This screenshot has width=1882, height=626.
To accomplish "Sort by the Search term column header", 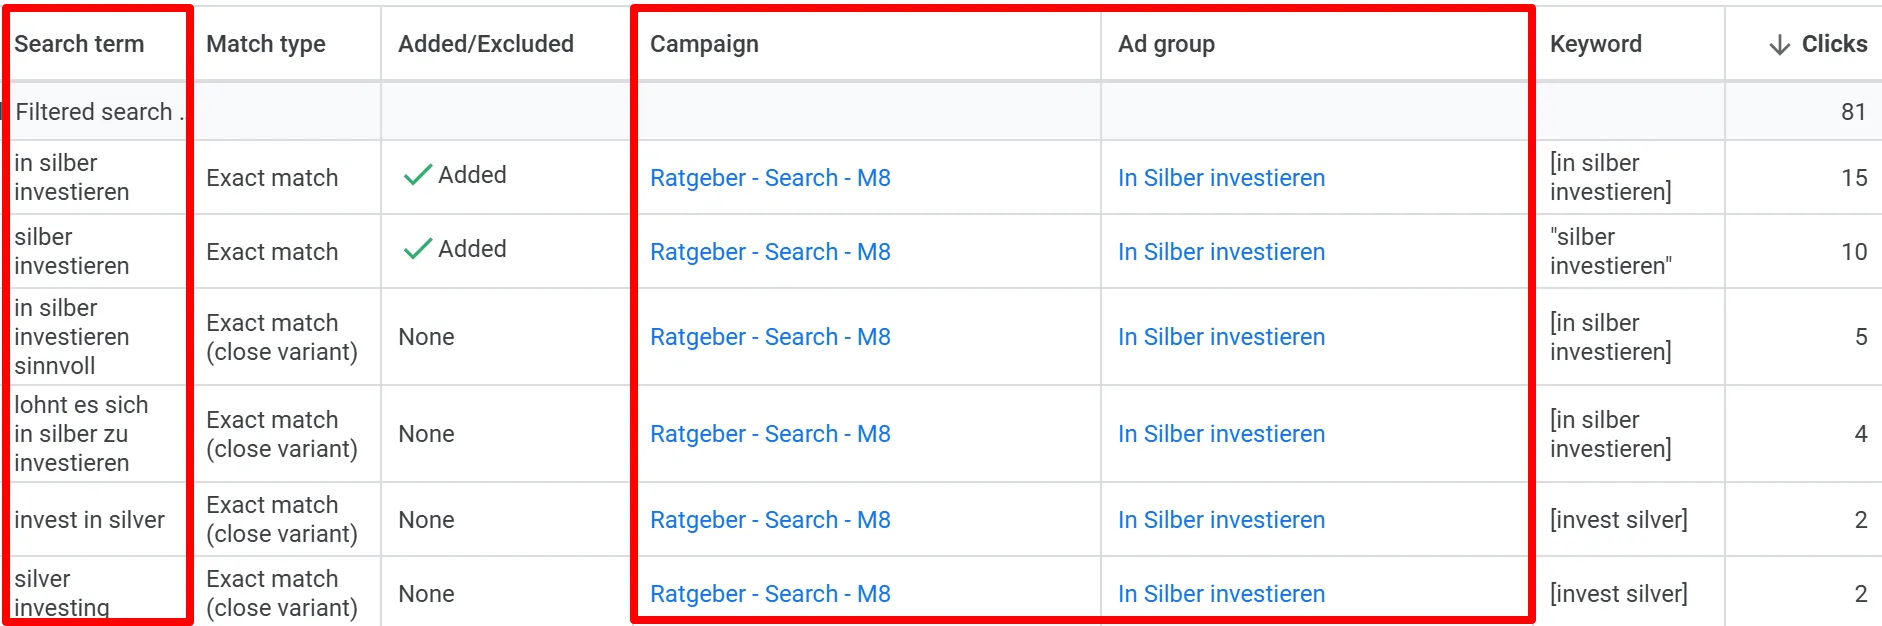I will click(x=79, y=44).
